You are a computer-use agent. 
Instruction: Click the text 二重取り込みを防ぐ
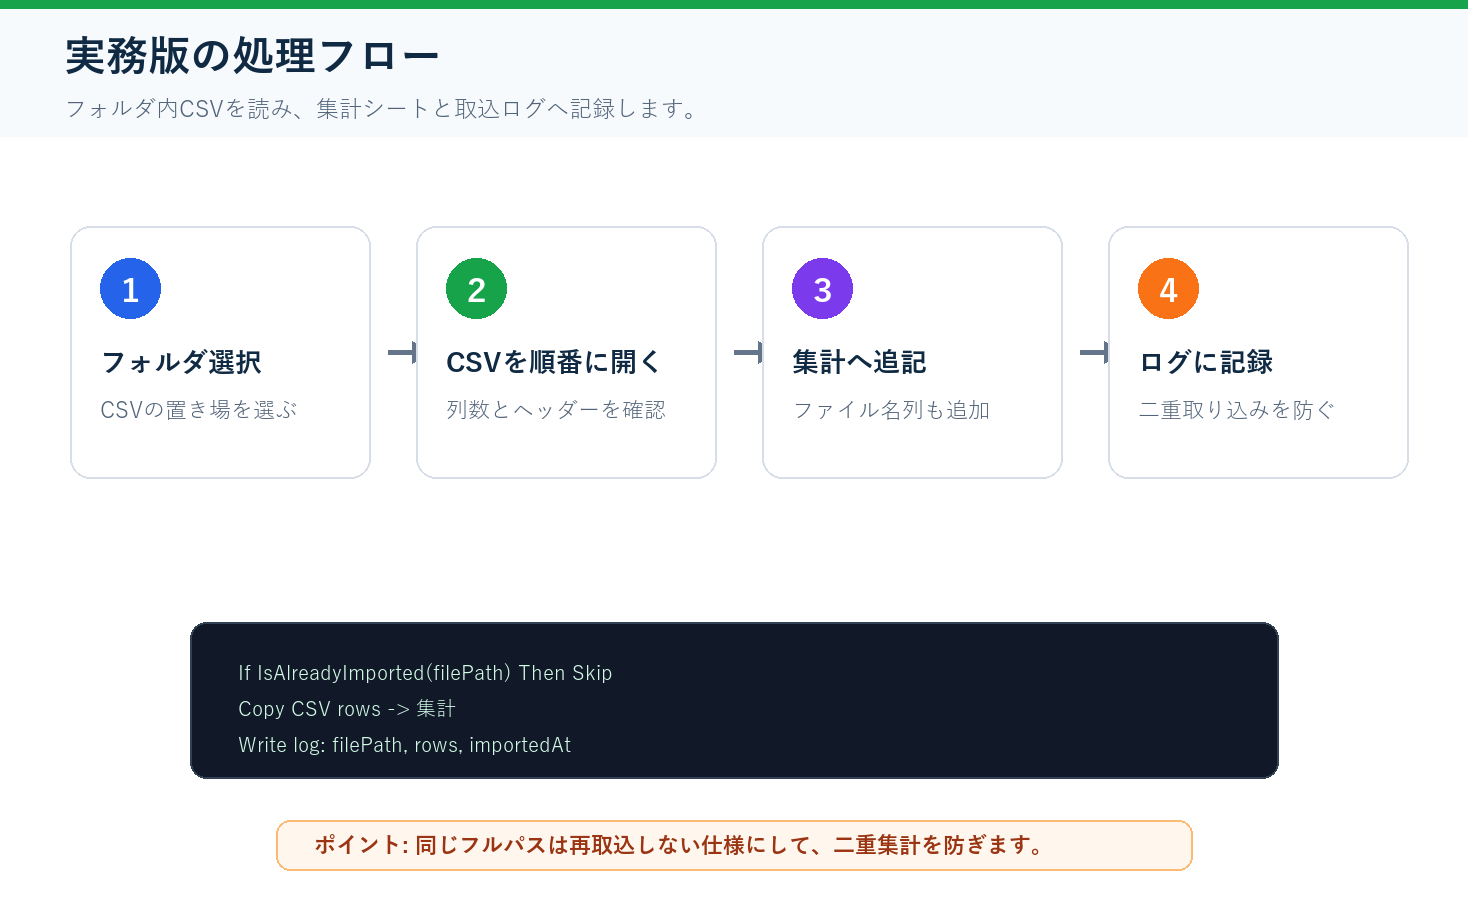(1237, 410)
